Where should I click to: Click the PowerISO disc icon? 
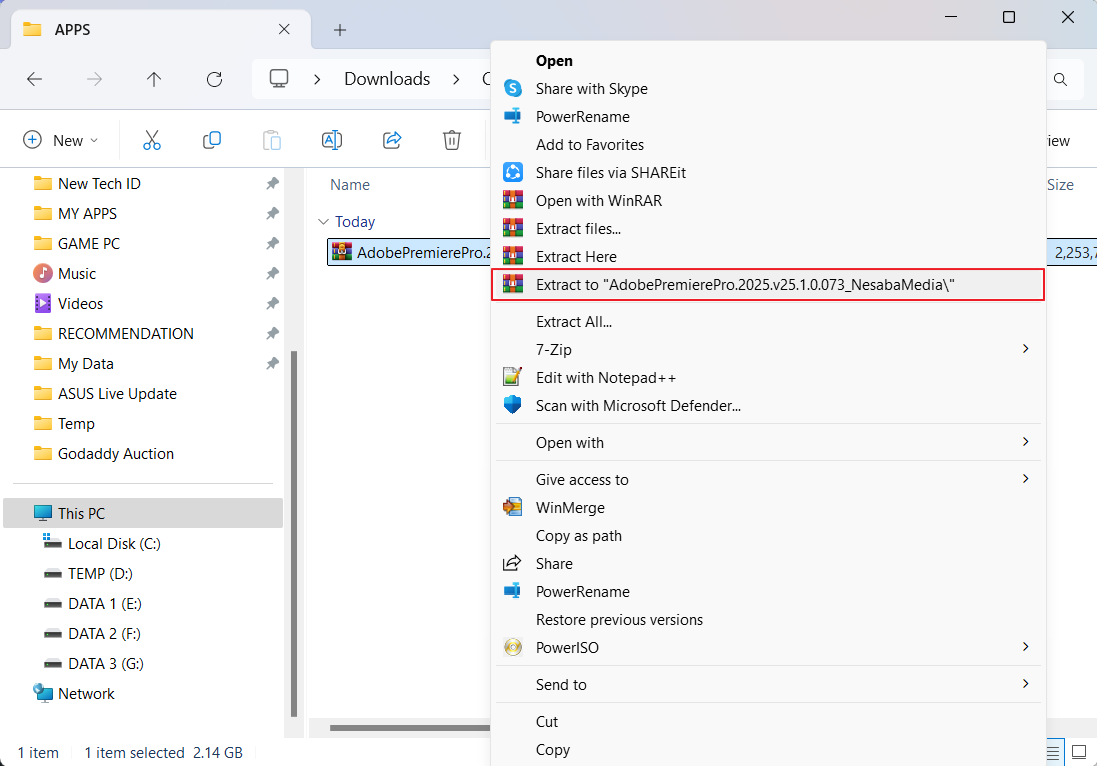tap(513, 647)
